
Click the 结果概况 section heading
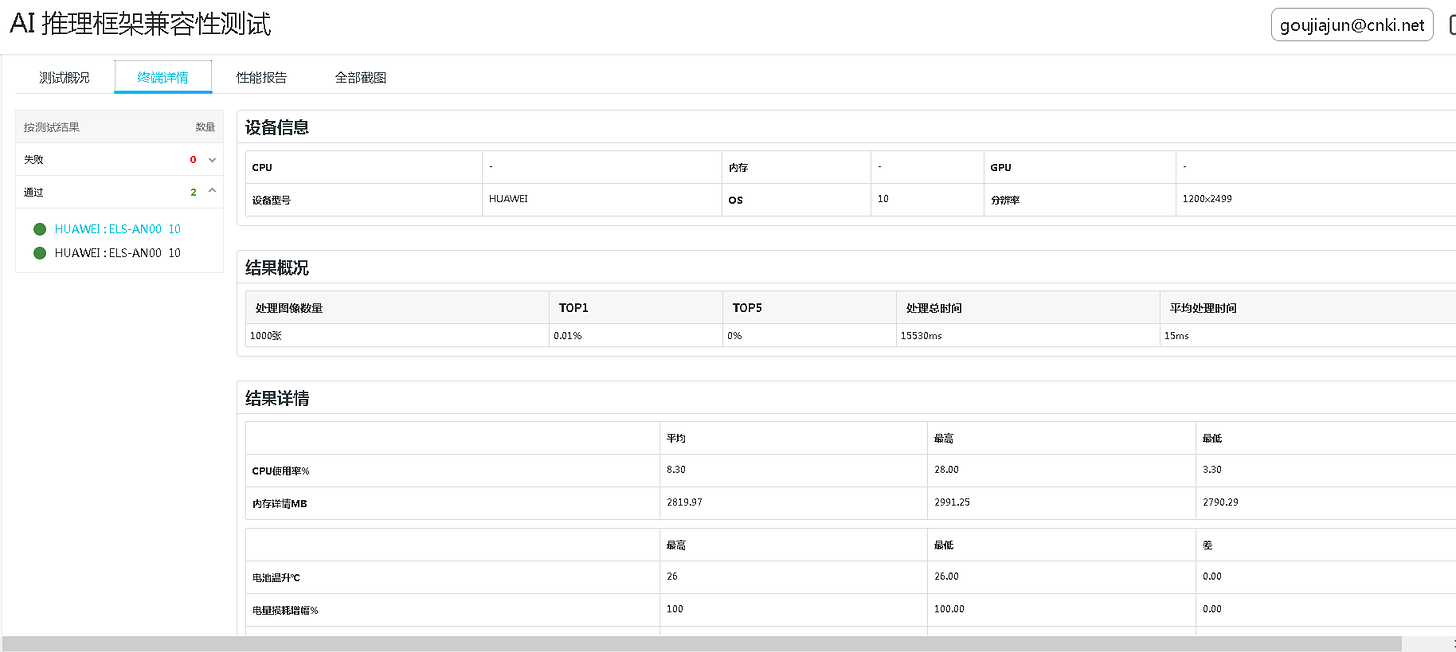(x=275, y=268)
